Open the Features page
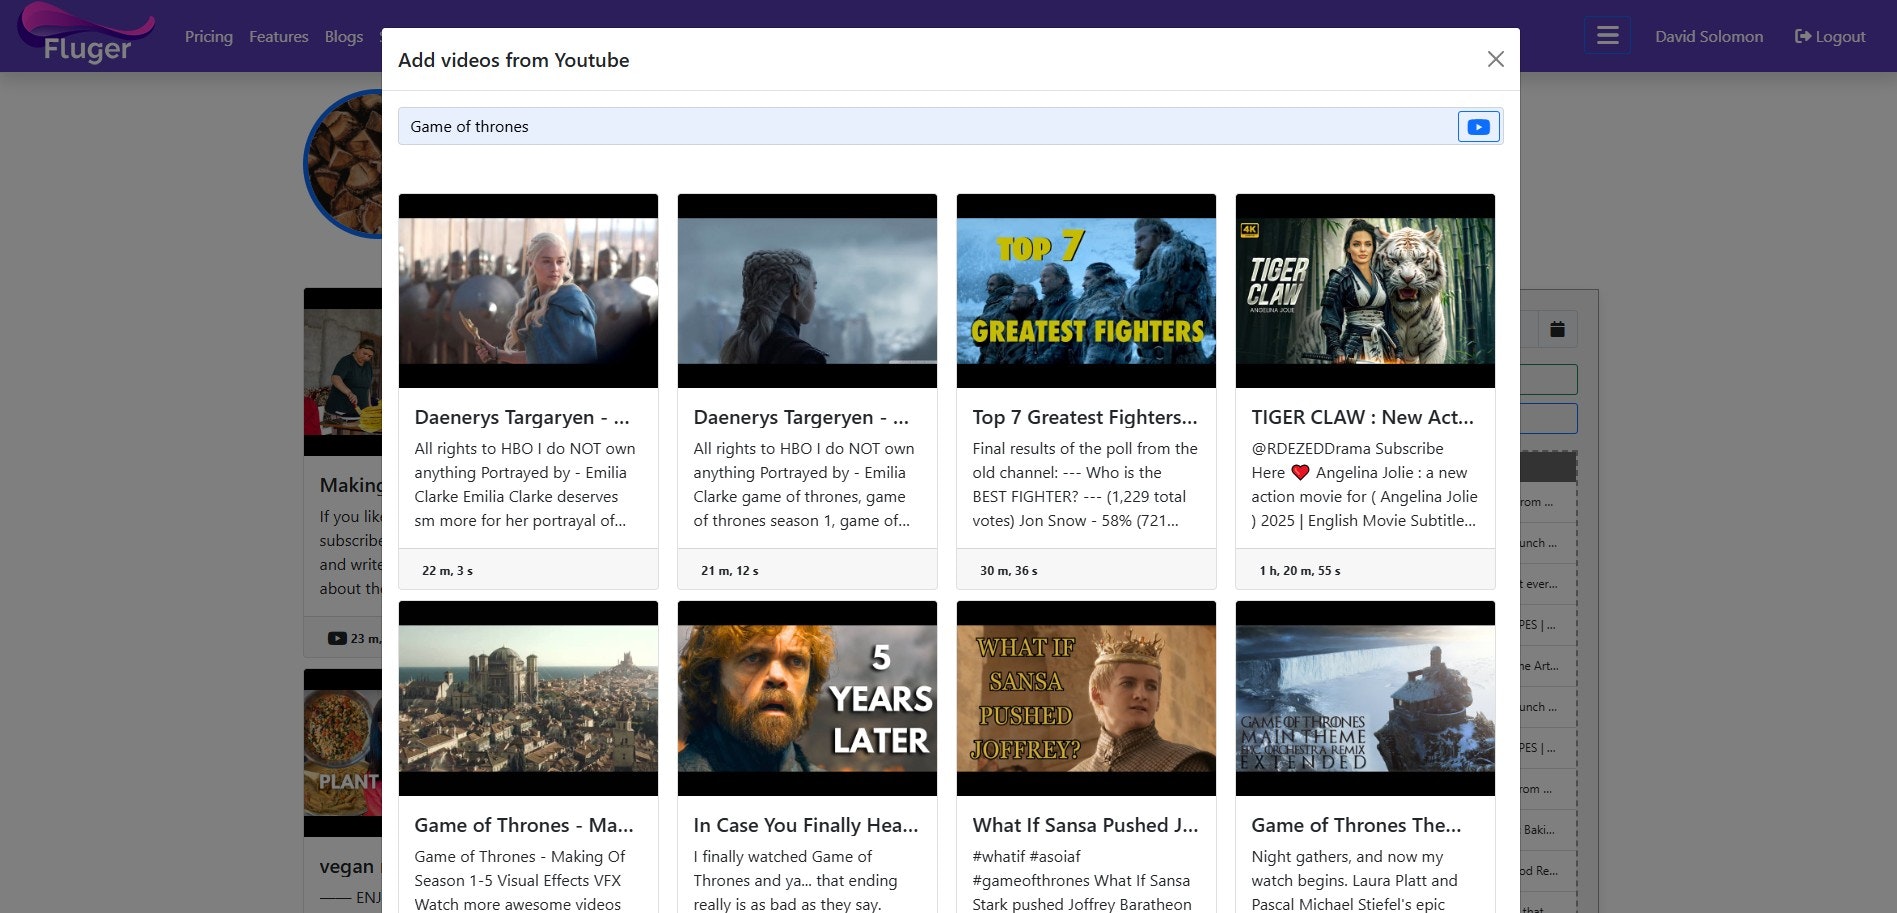This screenshot has height=913, width=1897. coord(278,36)
